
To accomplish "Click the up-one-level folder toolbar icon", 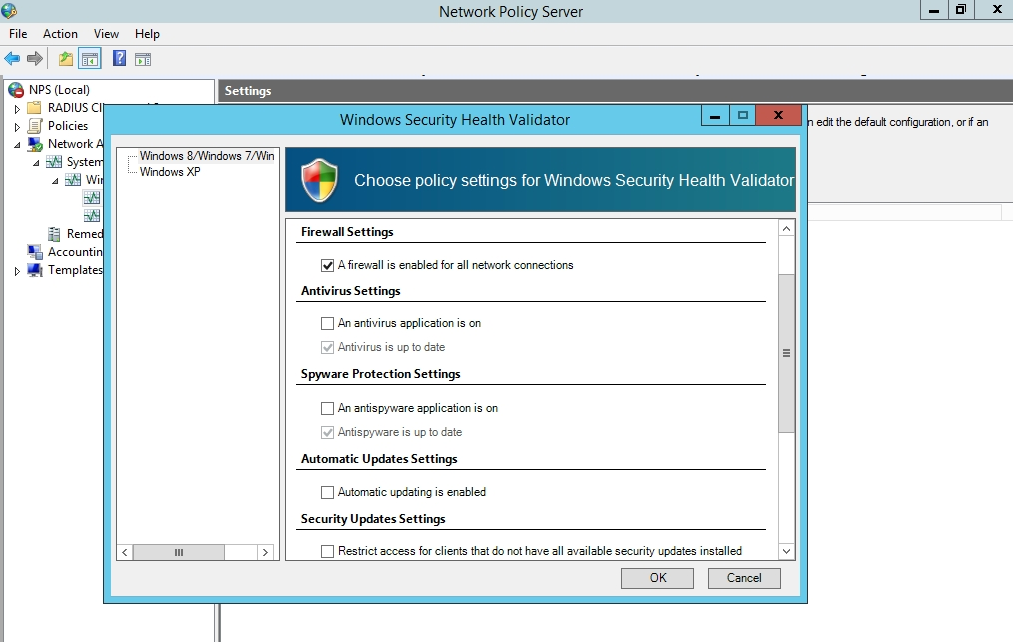I will (65, 59).
